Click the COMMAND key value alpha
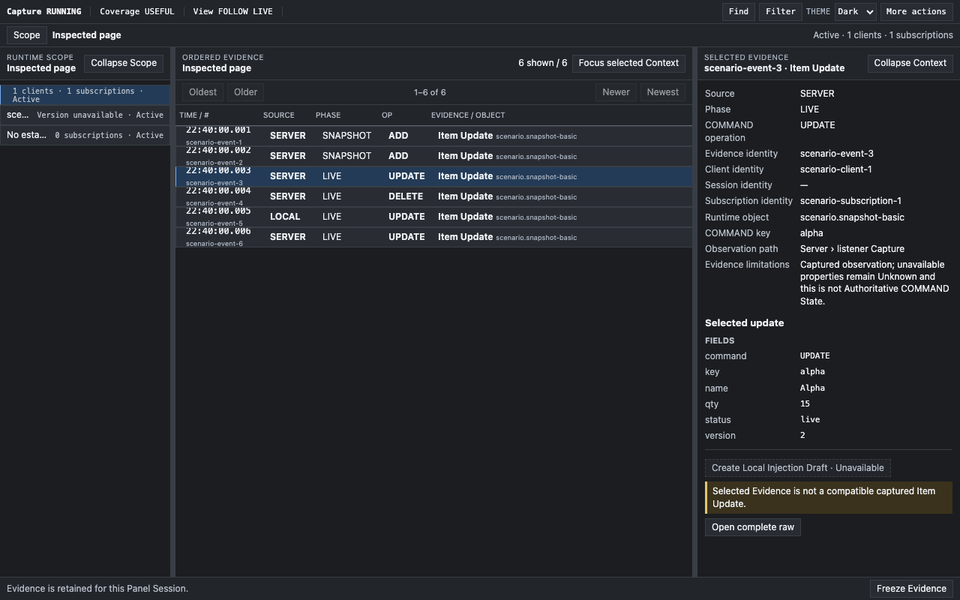960x600 pixels. pos(811,233)
